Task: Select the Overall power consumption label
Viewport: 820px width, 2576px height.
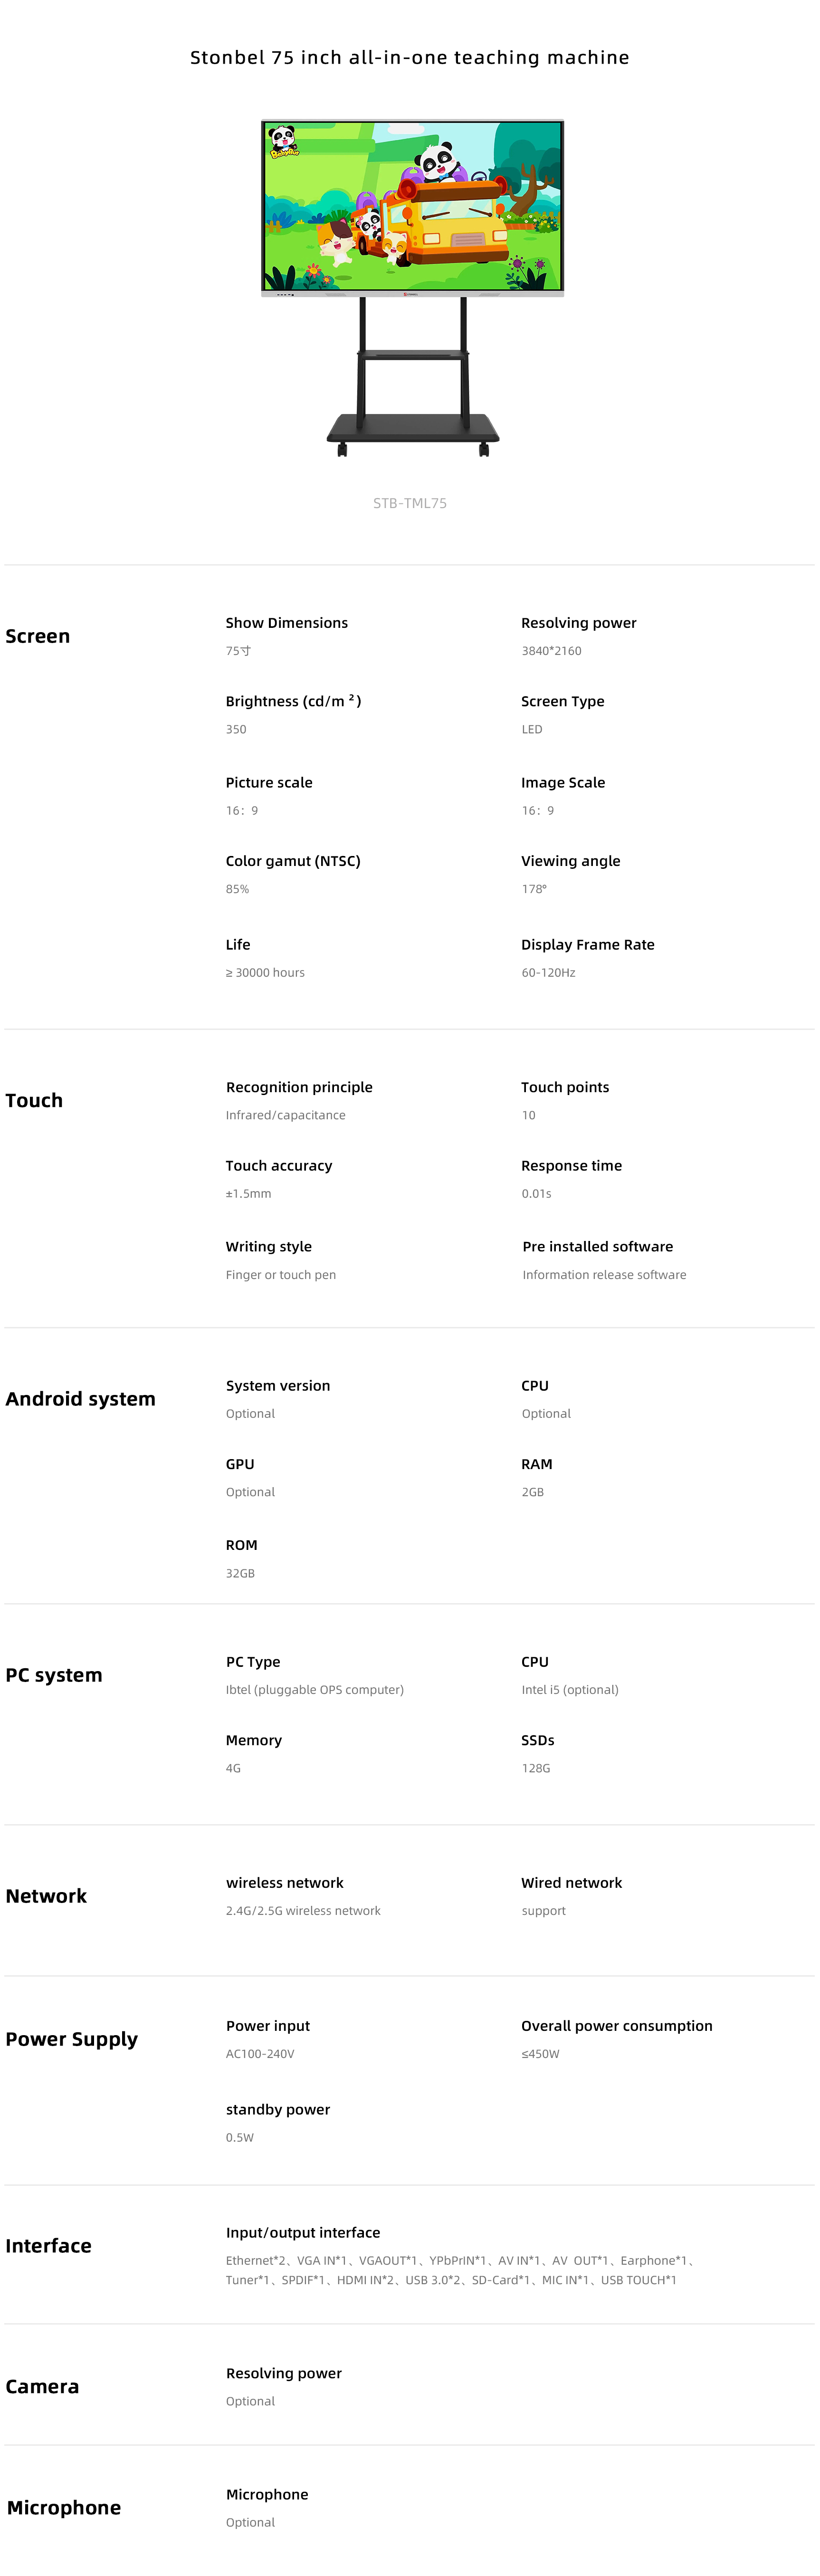Action: 617,2026
